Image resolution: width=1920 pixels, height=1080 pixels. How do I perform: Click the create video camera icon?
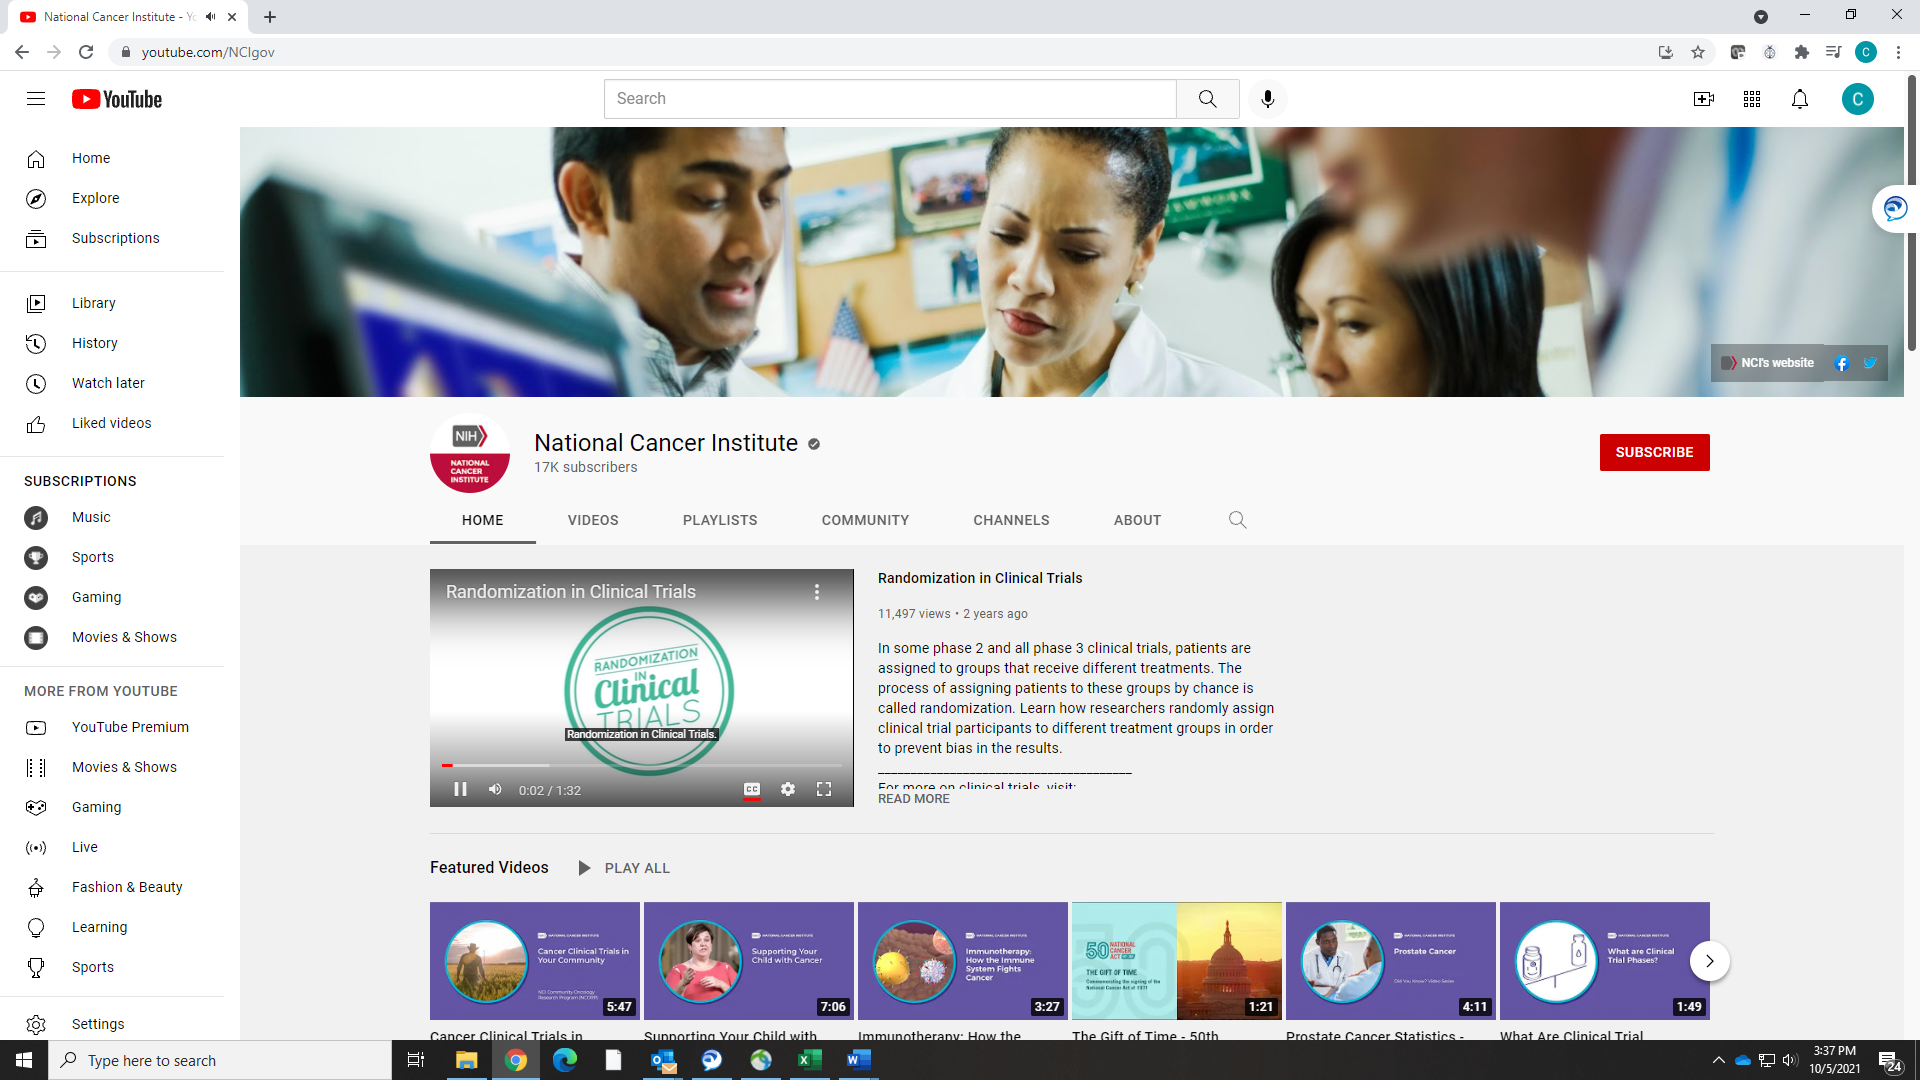[1703, 99]
